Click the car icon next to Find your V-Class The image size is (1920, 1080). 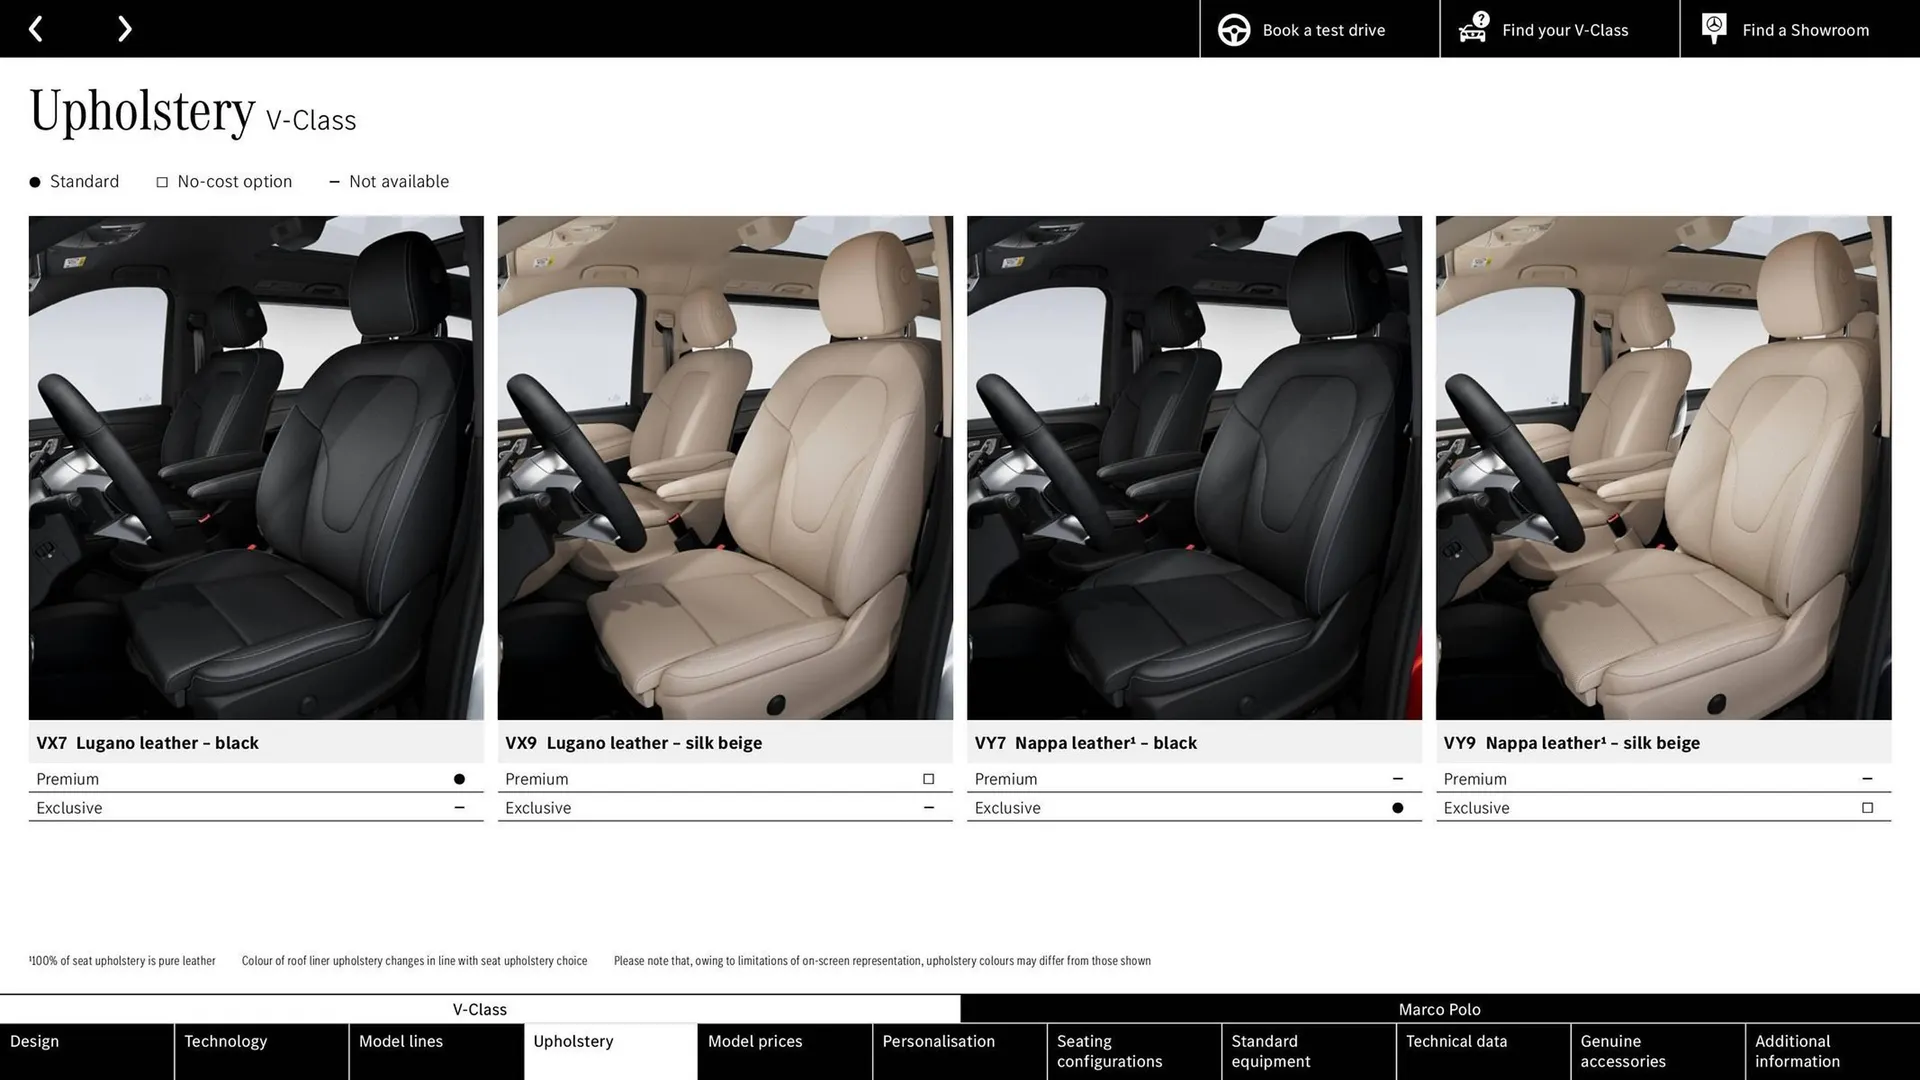coord(1472,29)
